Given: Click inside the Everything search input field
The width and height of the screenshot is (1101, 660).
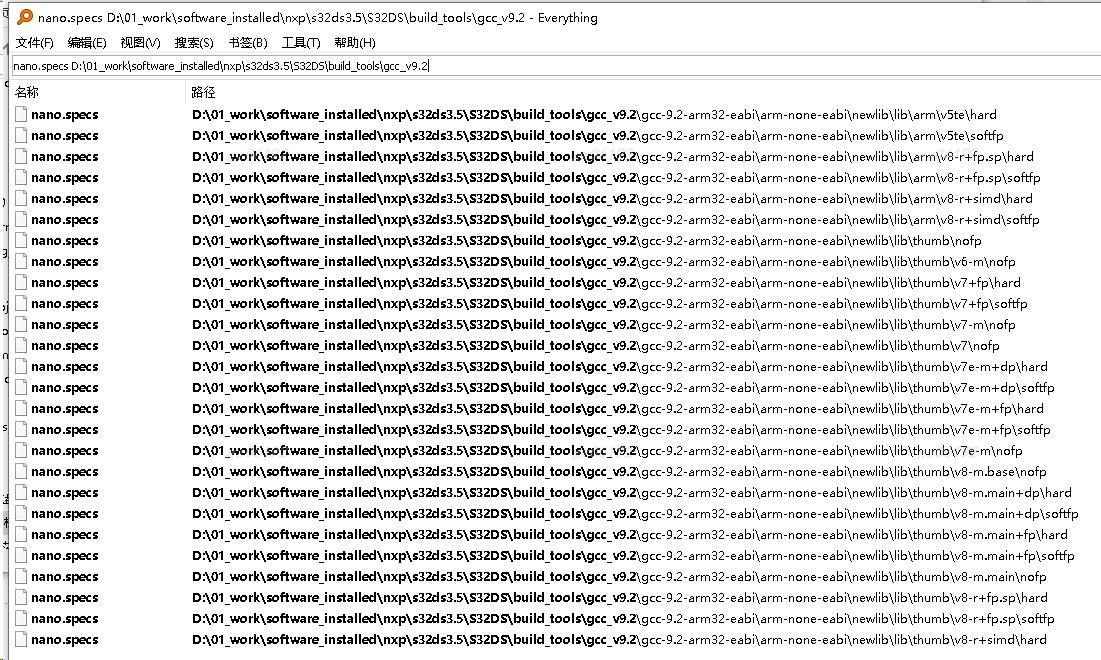Looking at the screenshot, I should click(400, 66).
